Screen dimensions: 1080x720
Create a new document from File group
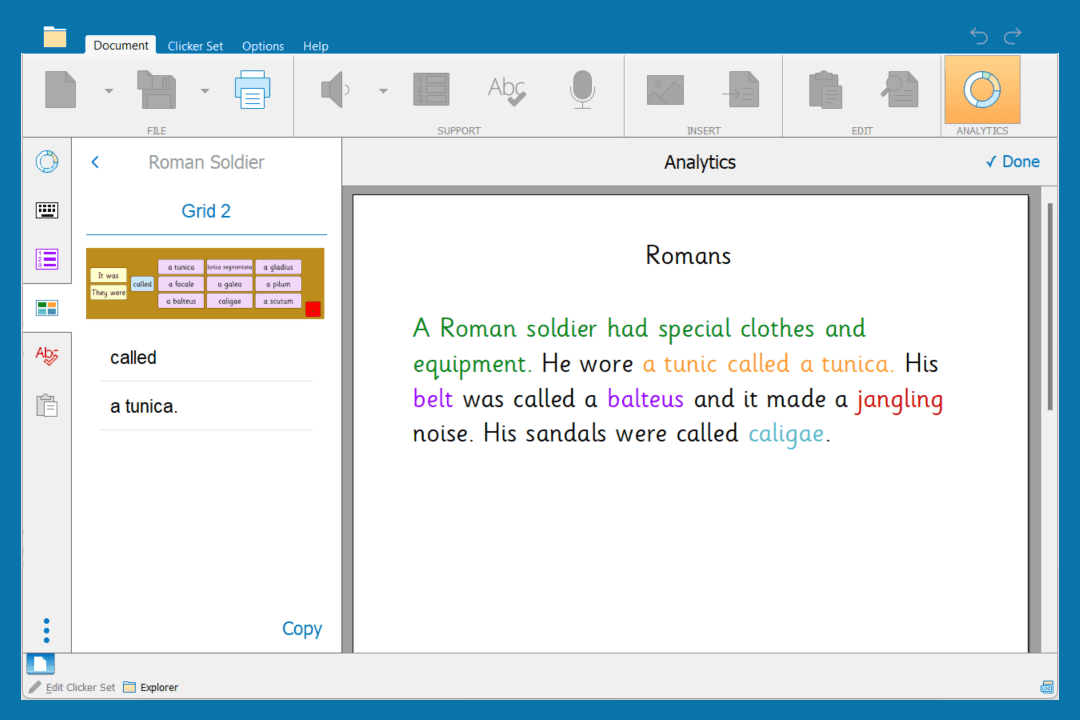(x=61, y=90)
